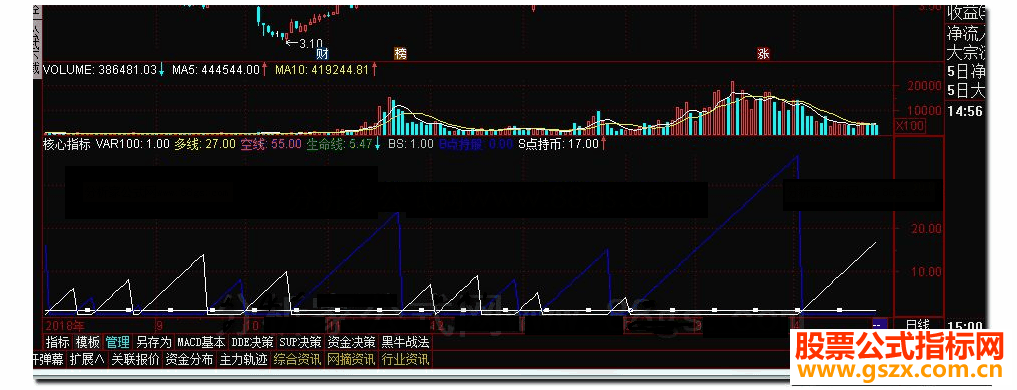Open 关联报价 panel

[x=135, y=360]
